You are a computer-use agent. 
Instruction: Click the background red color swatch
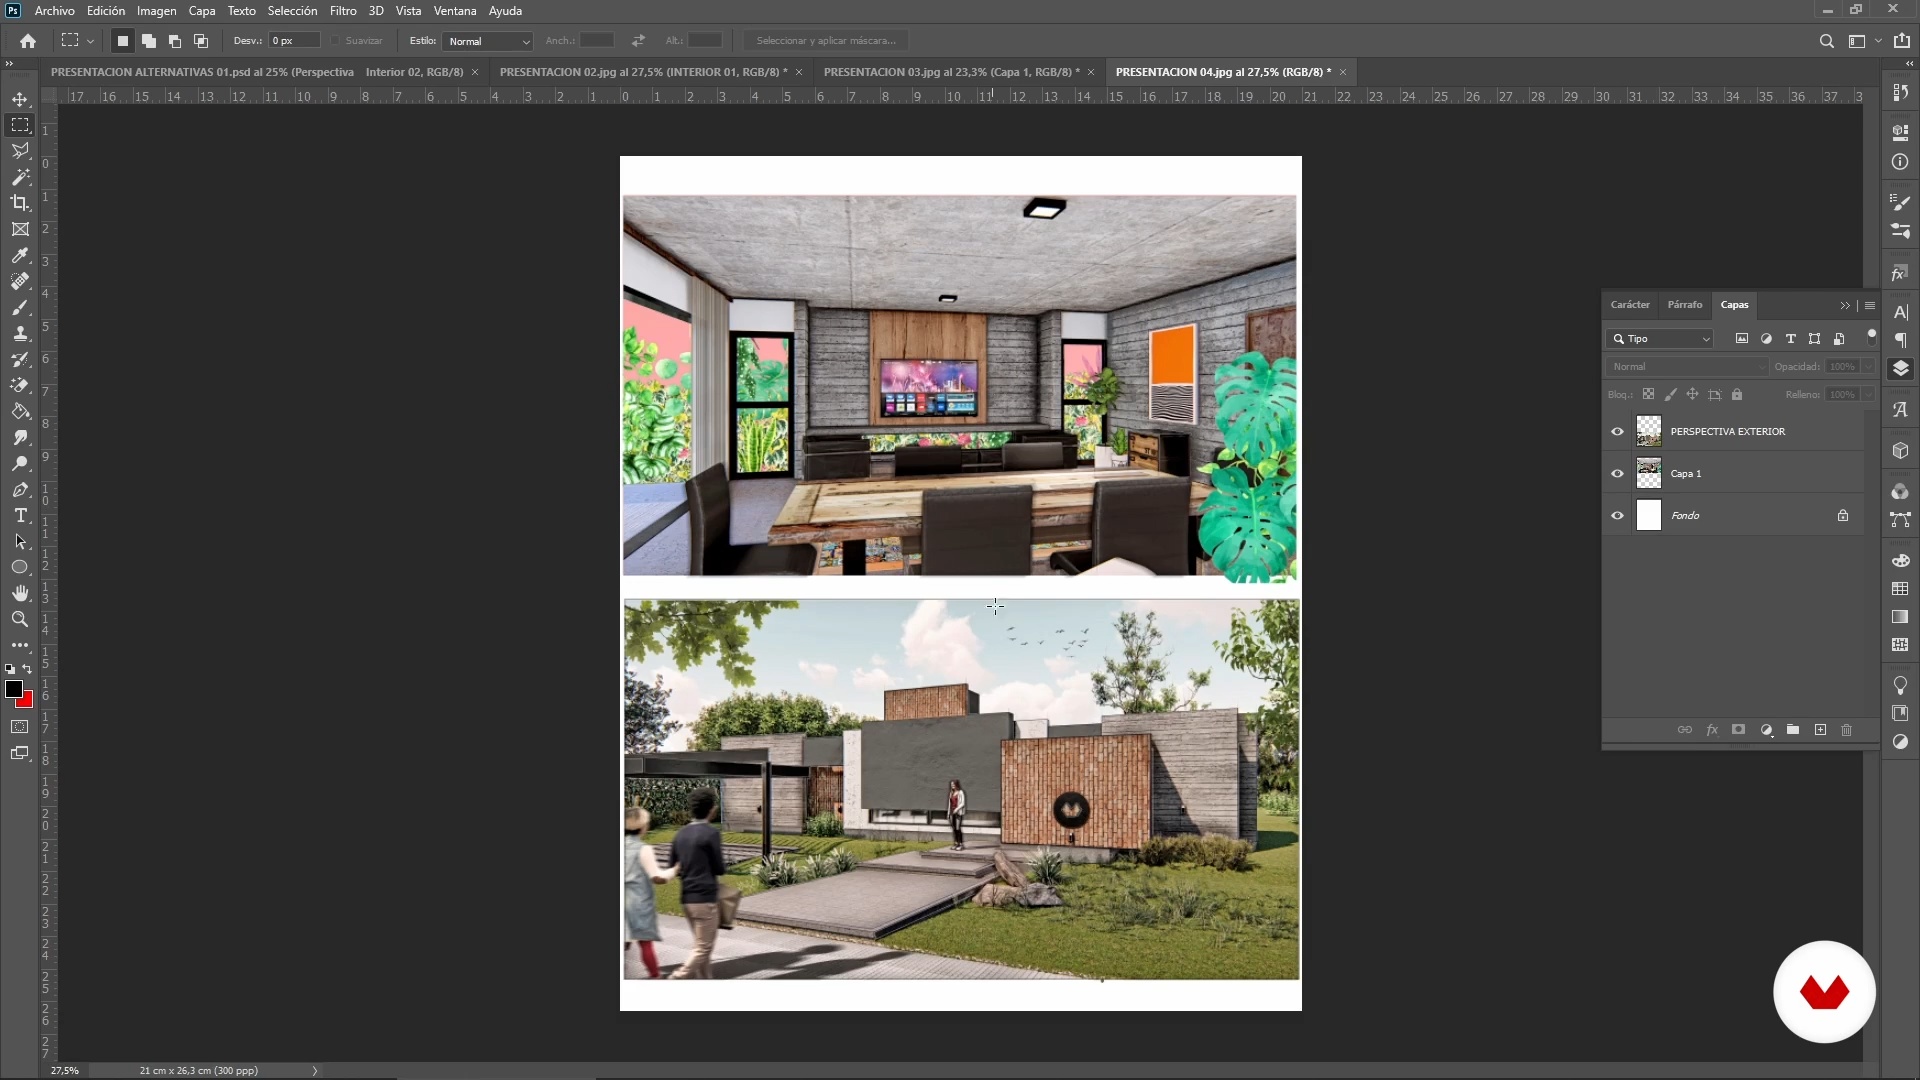(28, 702)
